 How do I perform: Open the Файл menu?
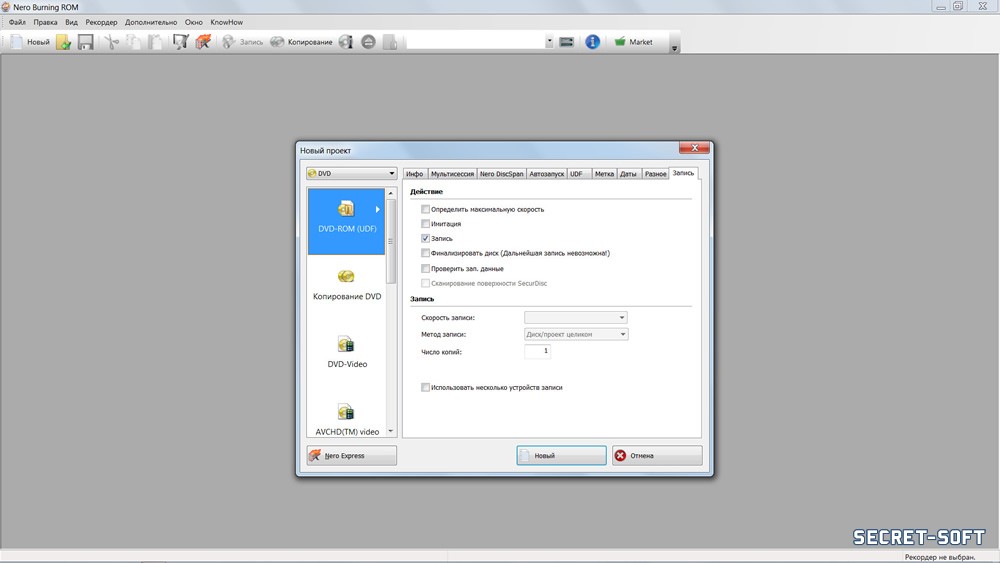(x=17, y=22)
